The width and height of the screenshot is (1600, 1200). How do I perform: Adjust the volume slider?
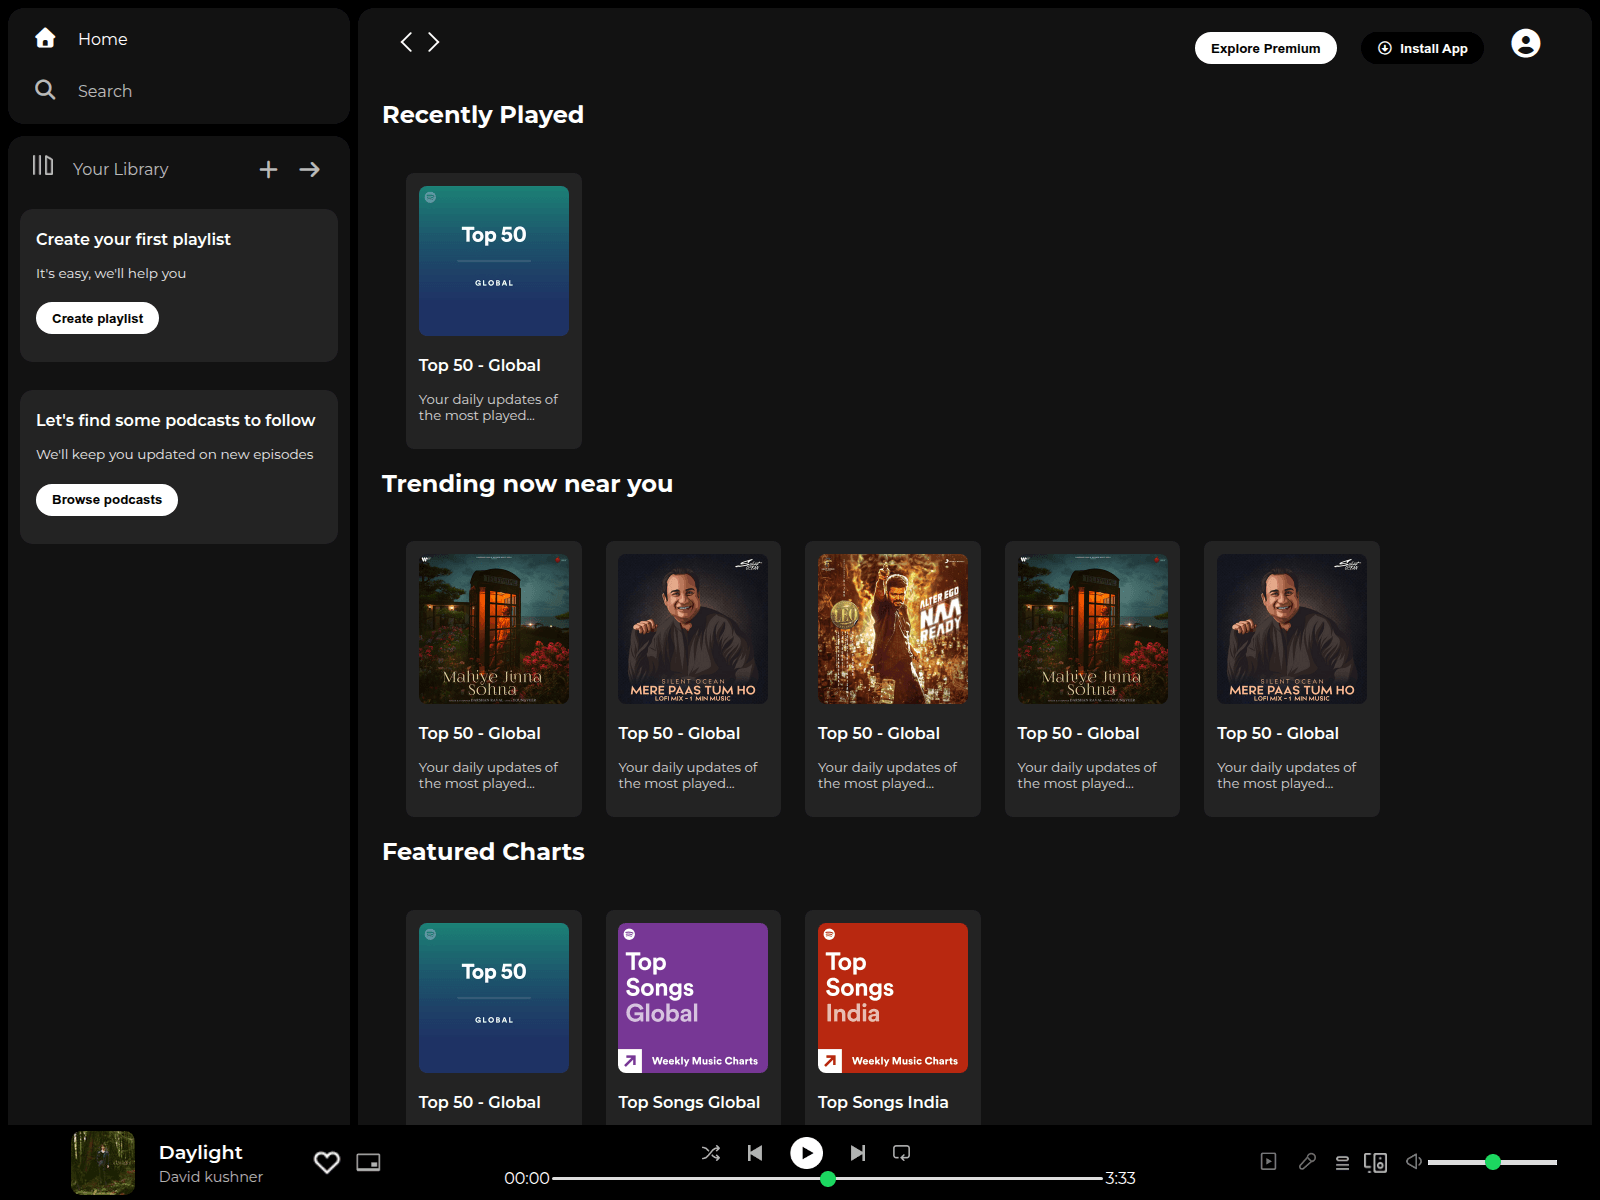pos(1492,1162)
